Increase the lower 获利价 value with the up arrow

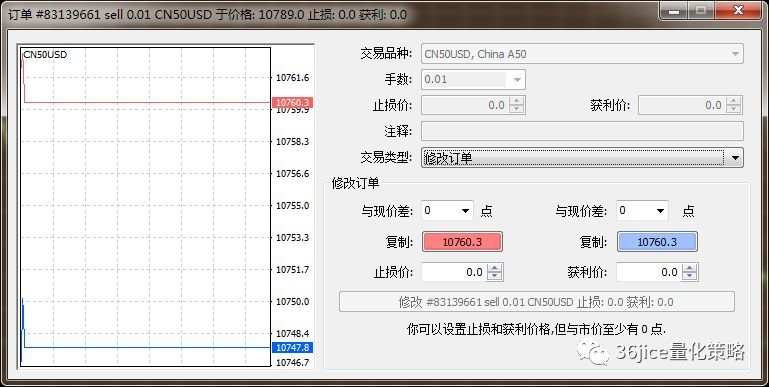(x=690, y=268)
